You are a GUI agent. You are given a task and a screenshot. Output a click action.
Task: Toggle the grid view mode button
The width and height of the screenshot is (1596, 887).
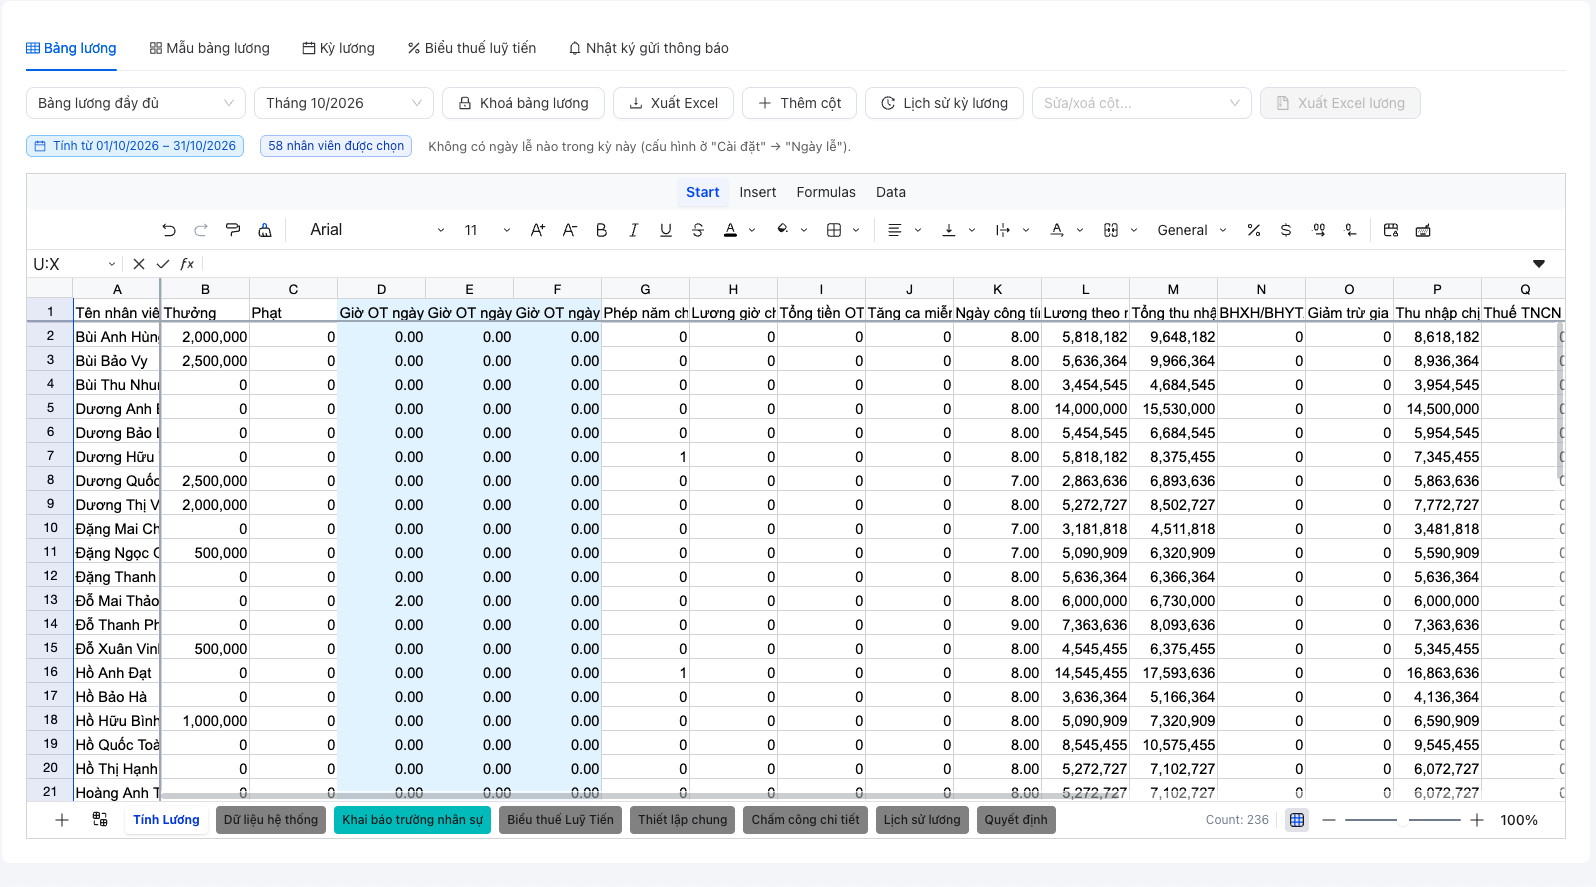click(x=1297, y=820)
